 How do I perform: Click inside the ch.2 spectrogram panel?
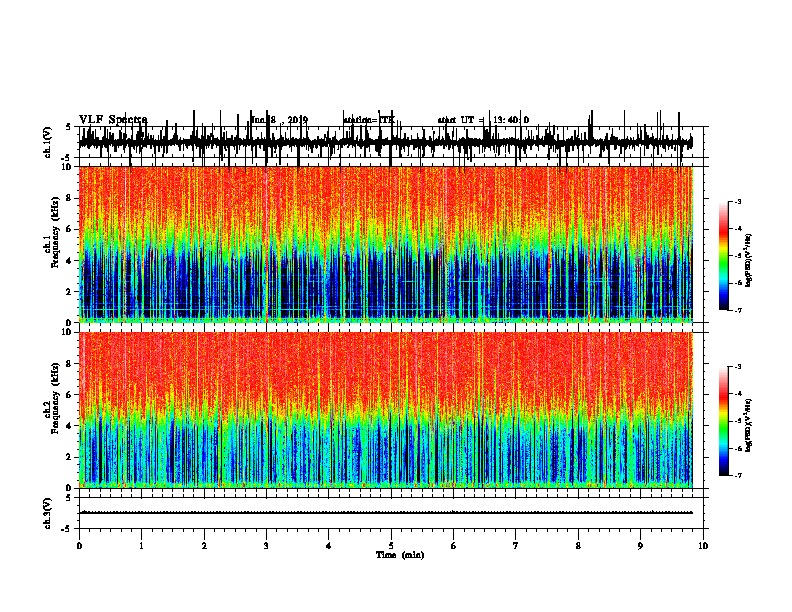386,410
